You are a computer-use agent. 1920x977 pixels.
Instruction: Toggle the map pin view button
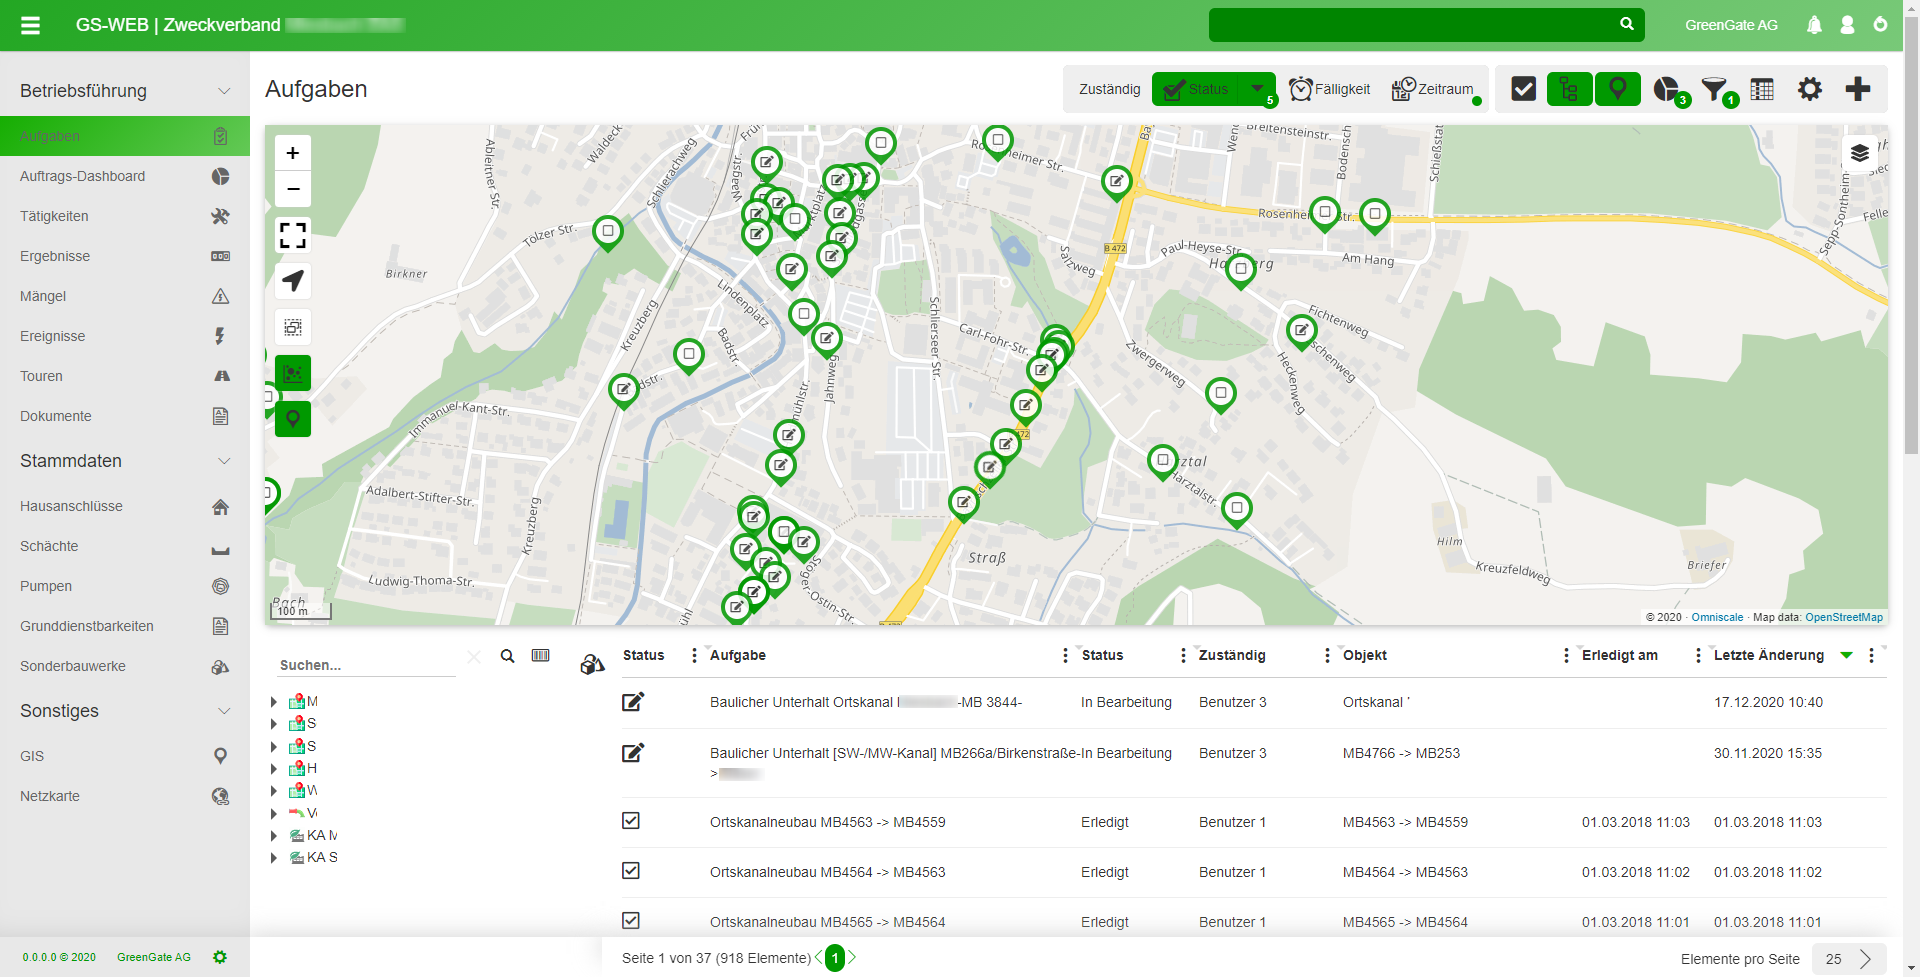click(1617, 89)
